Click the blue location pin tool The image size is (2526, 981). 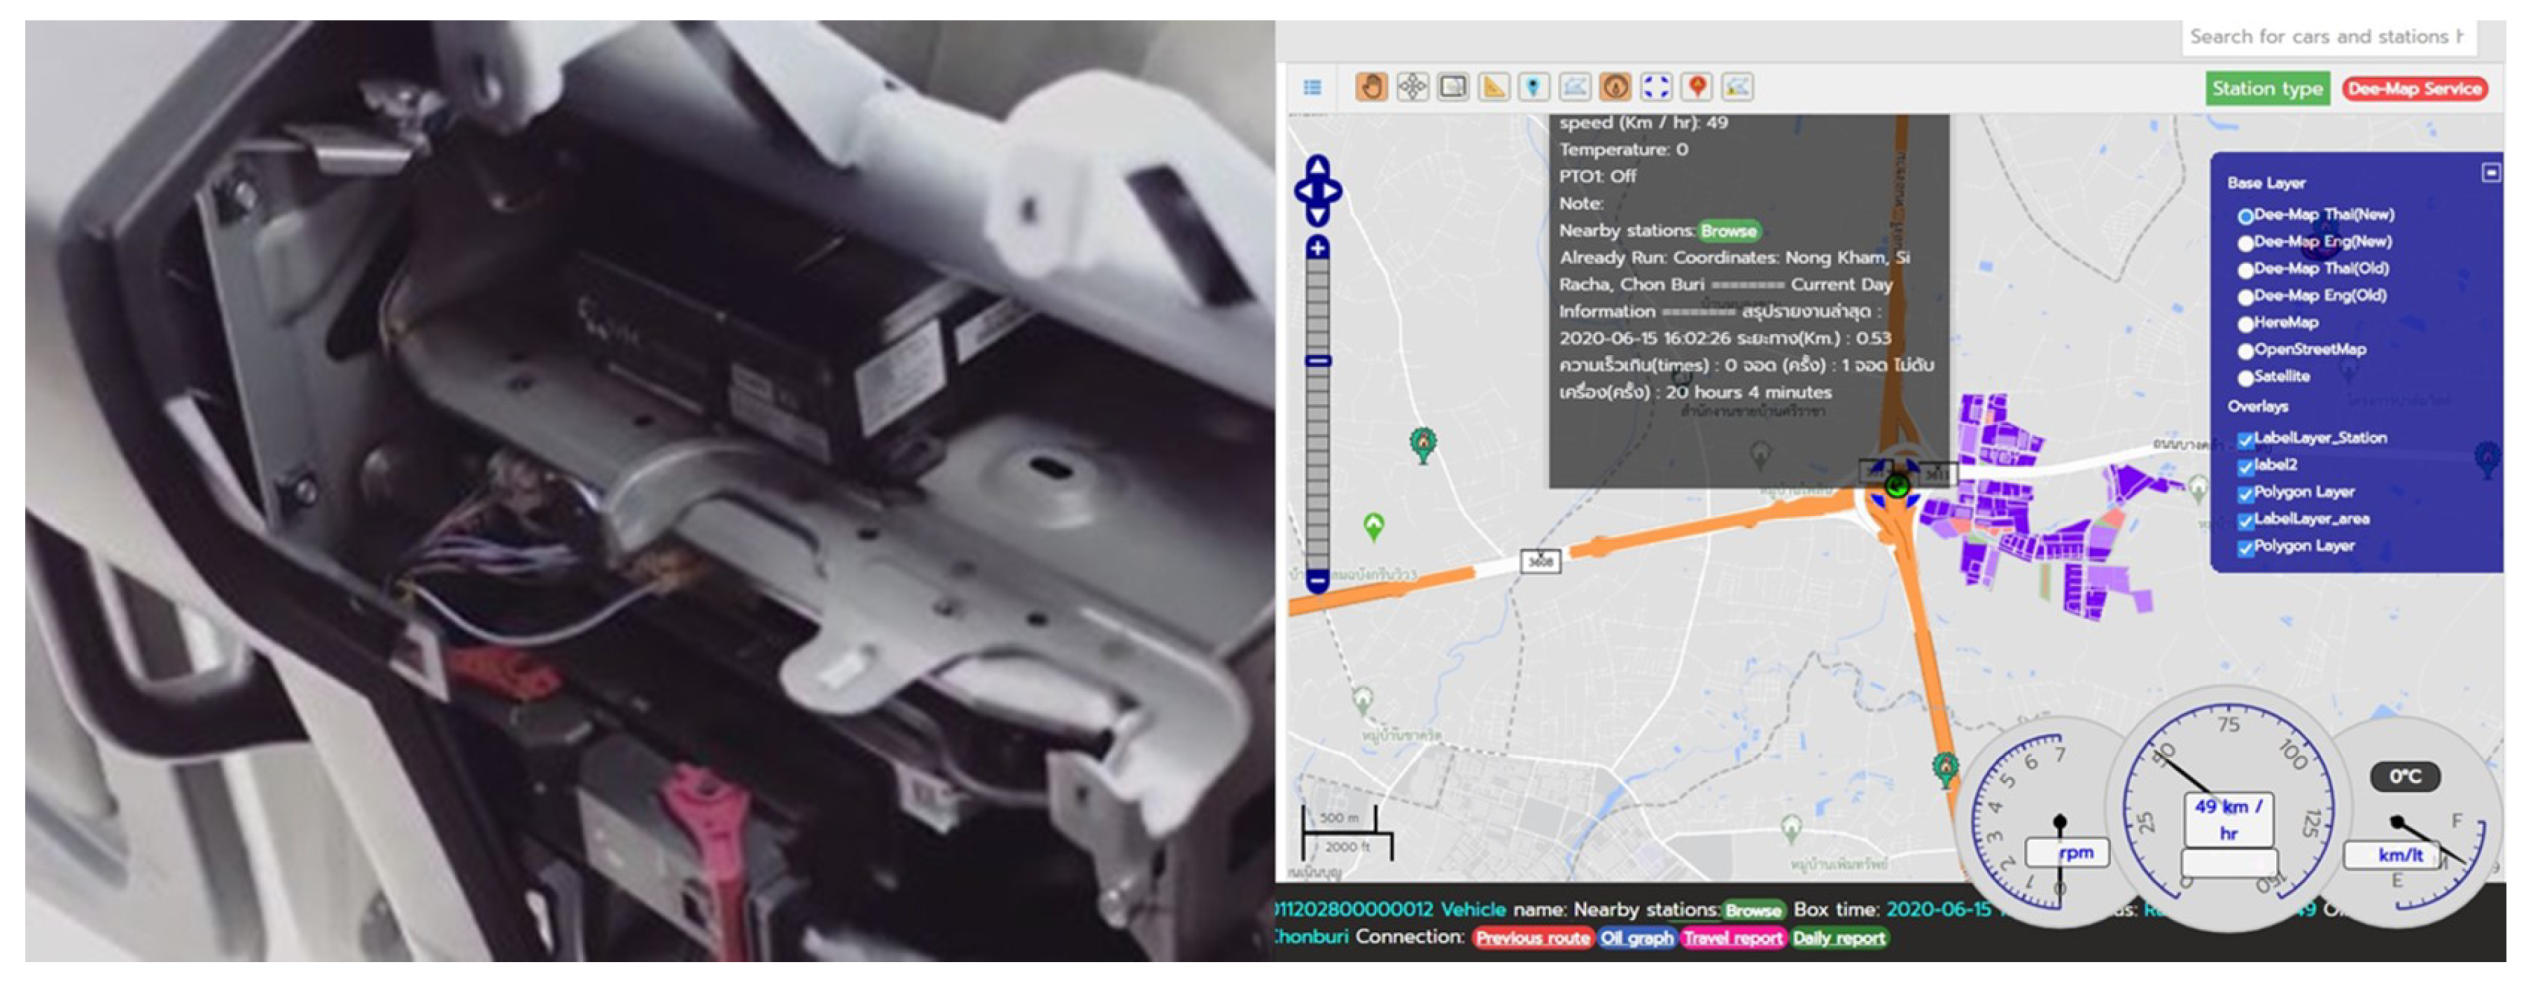(x=1534, y=87)
